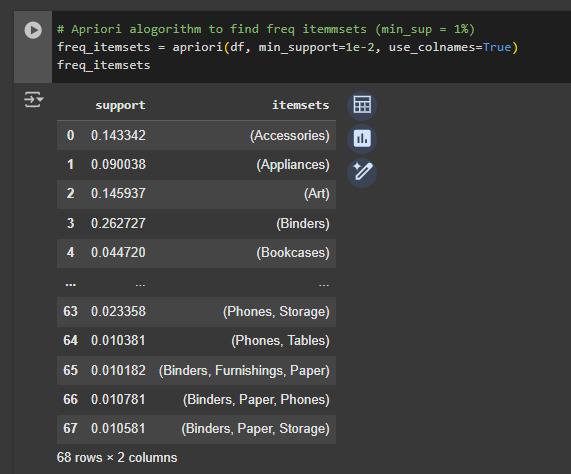
Task: Select the (Binders, Paper, Phones) cell
Action: [x=256, y=400]
